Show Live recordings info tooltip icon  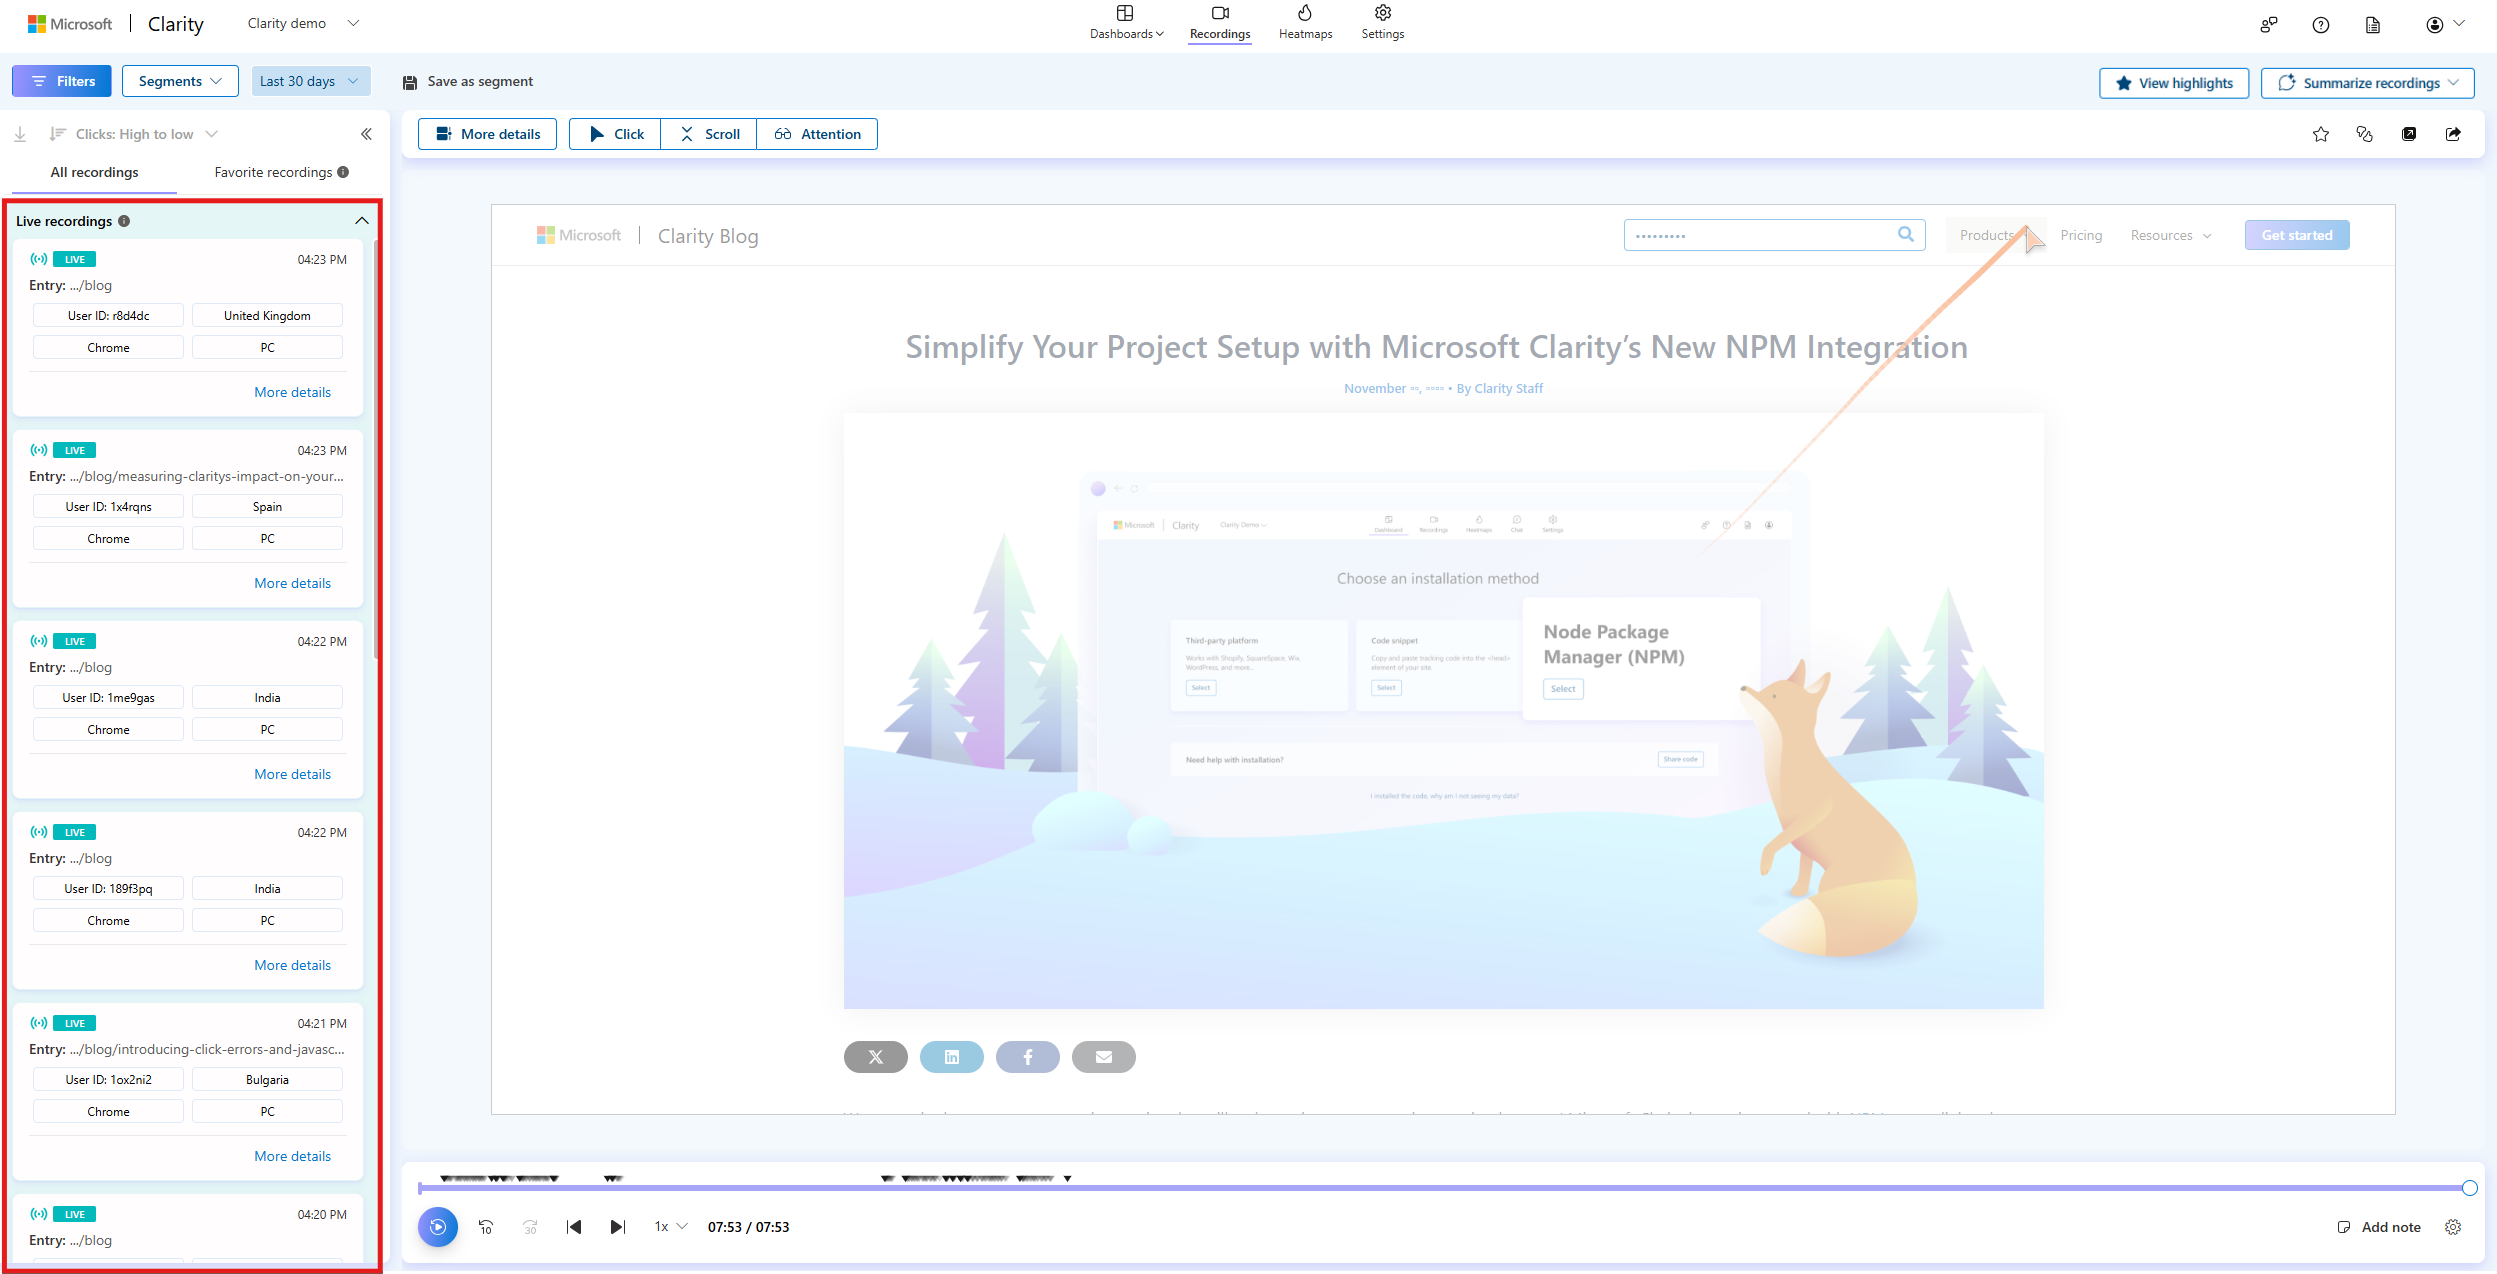[x=124, y=221]
